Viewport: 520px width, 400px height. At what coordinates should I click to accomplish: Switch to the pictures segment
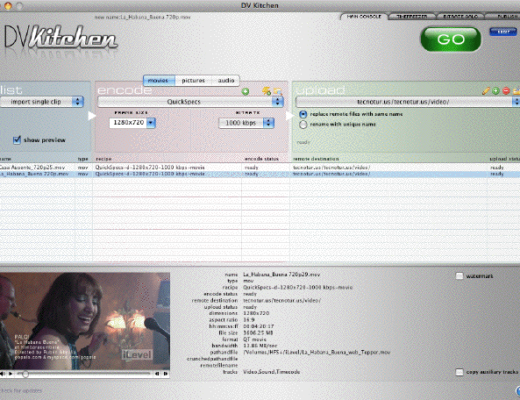tap(193, 81)
